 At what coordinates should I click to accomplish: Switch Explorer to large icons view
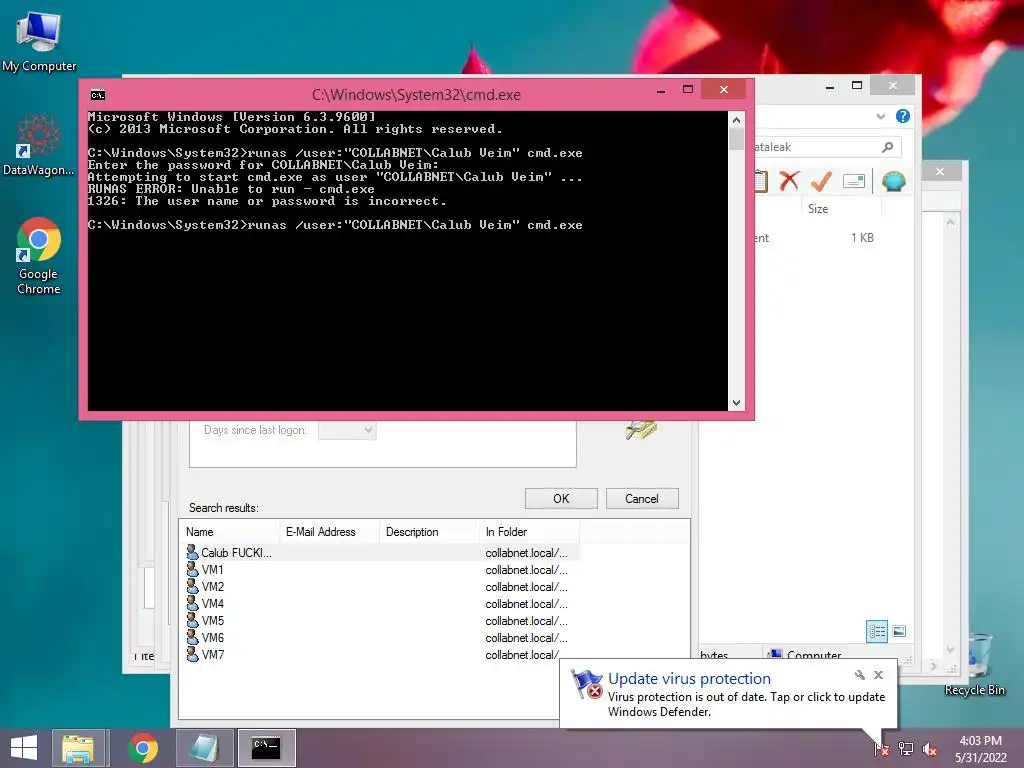(x=899, y=631)
